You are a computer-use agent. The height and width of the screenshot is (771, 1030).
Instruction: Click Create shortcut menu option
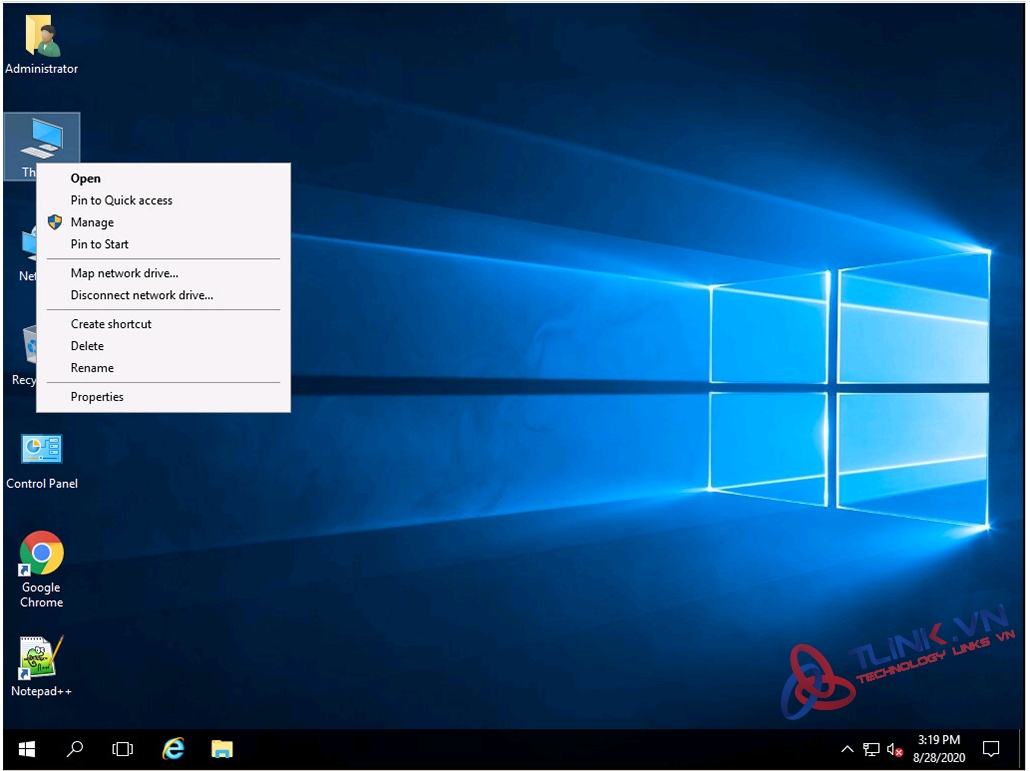tap(111, 324)
